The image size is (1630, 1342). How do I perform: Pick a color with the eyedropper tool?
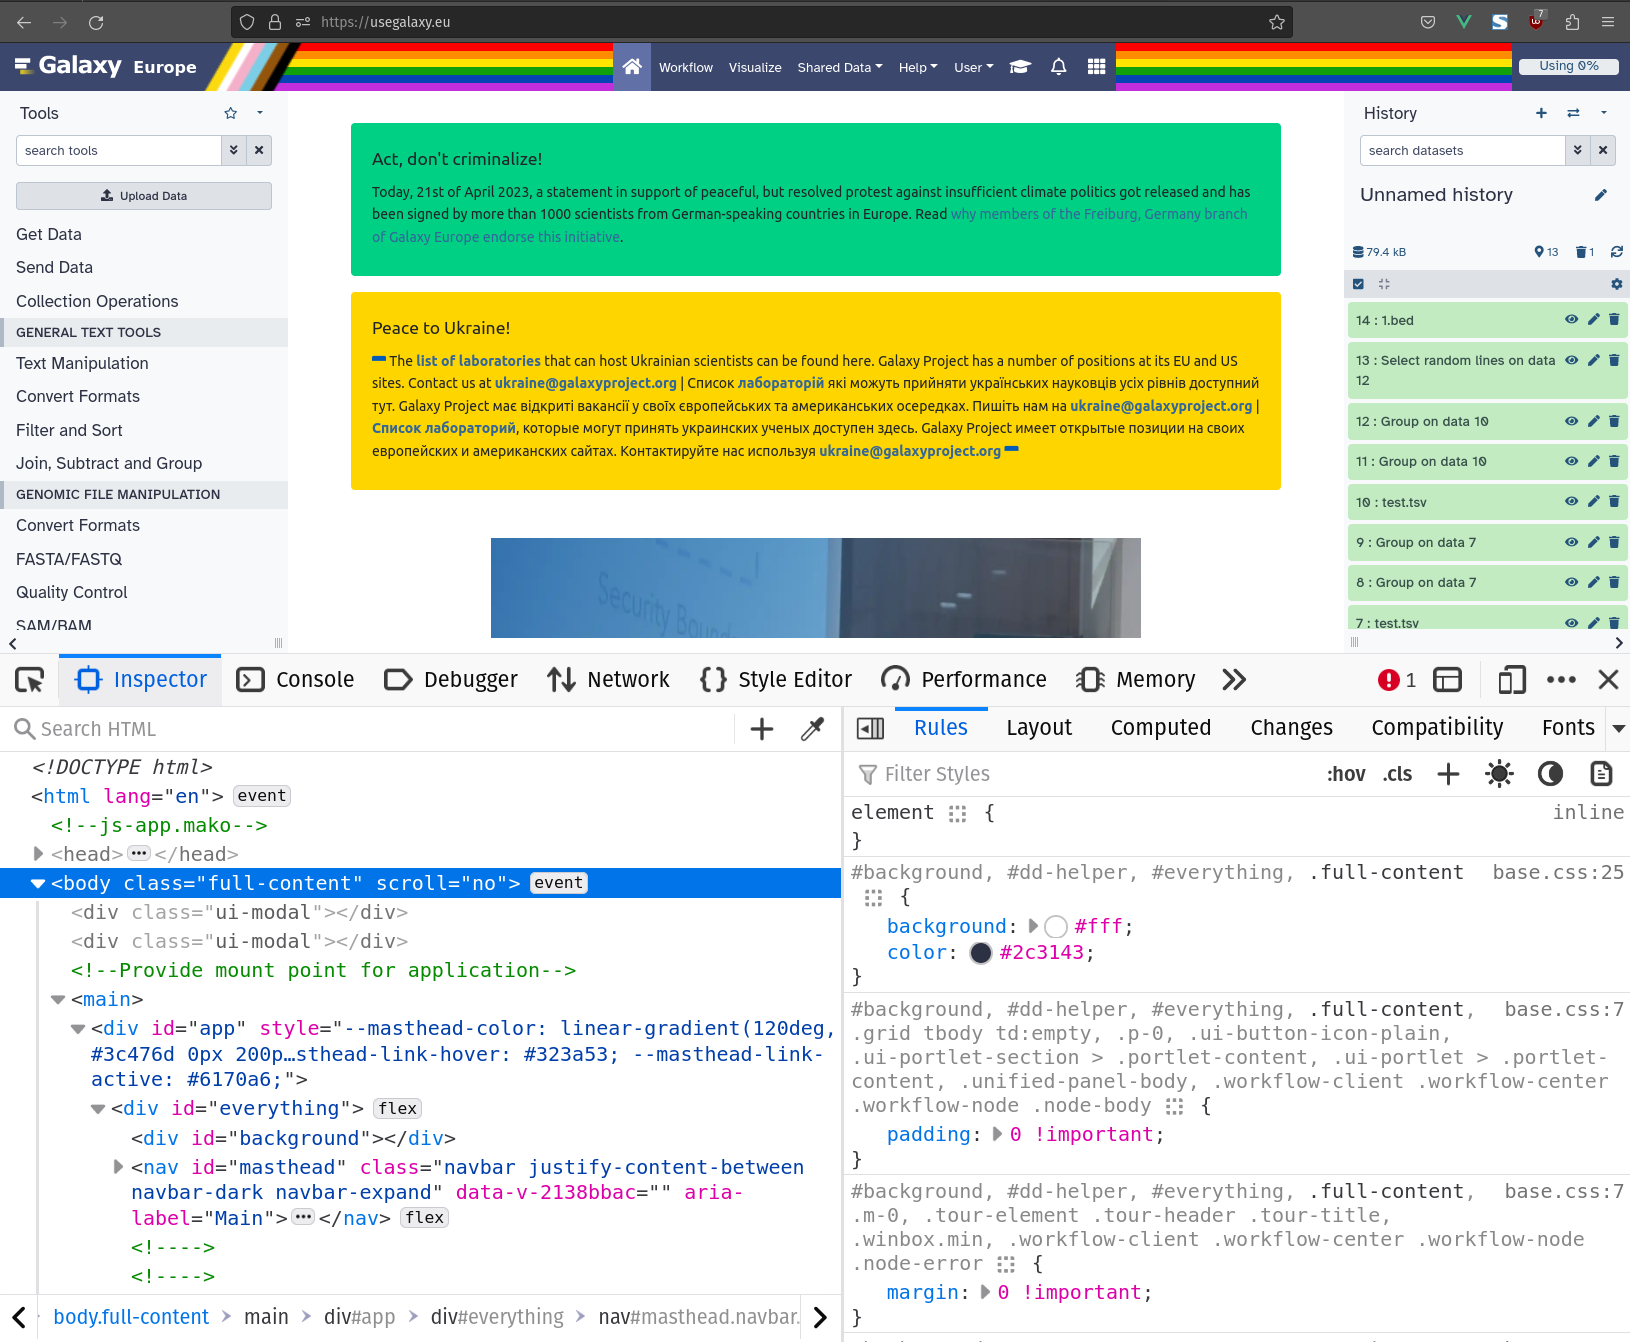coord(812,729)
